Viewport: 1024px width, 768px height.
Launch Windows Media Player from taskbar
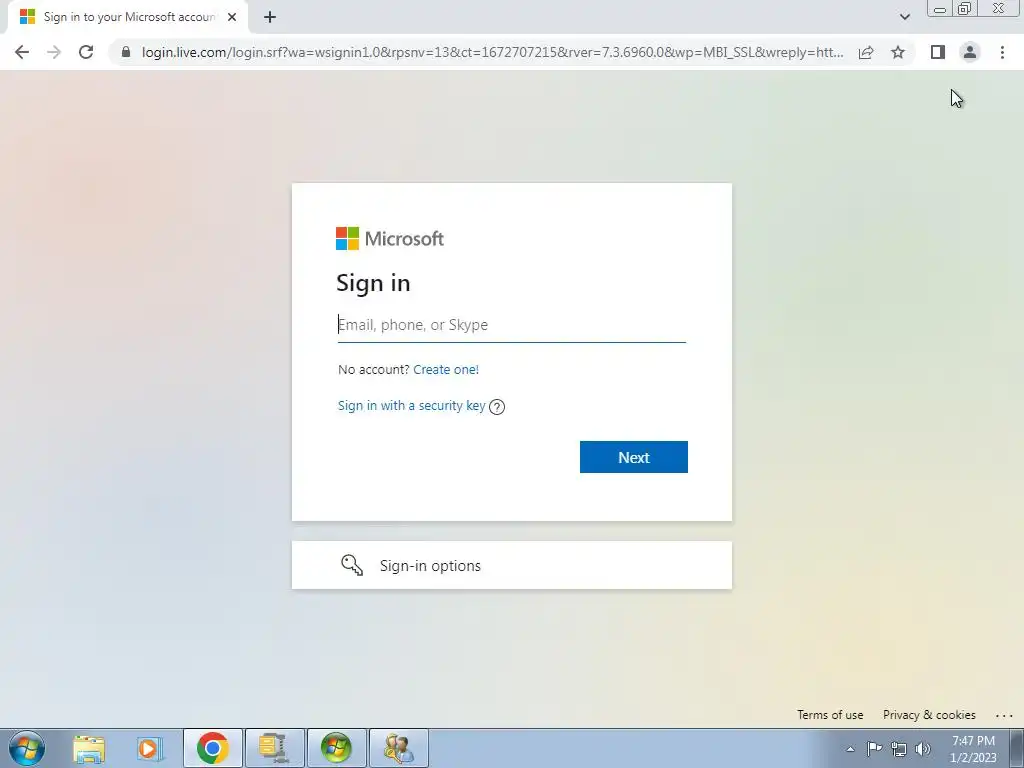tap(150, 748)
